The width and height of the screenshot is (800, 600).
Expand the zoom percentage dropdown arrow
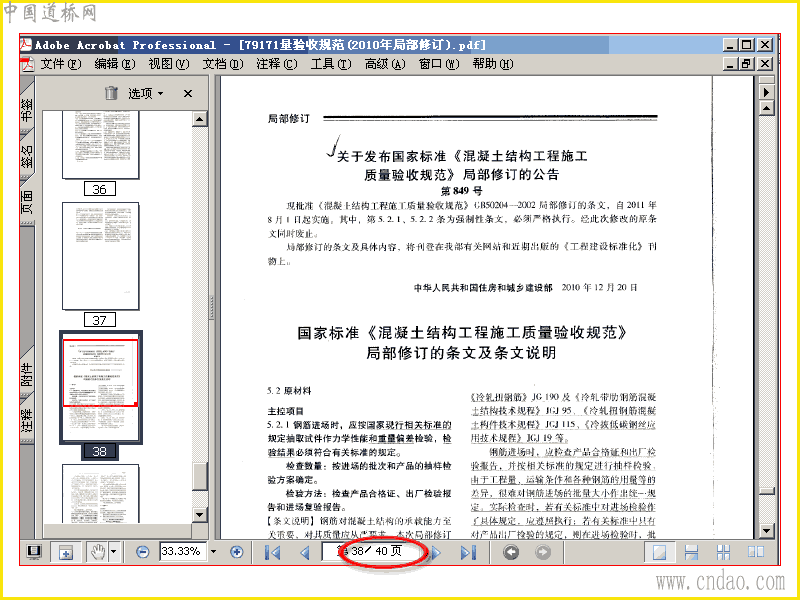click(x=213, y=552)
